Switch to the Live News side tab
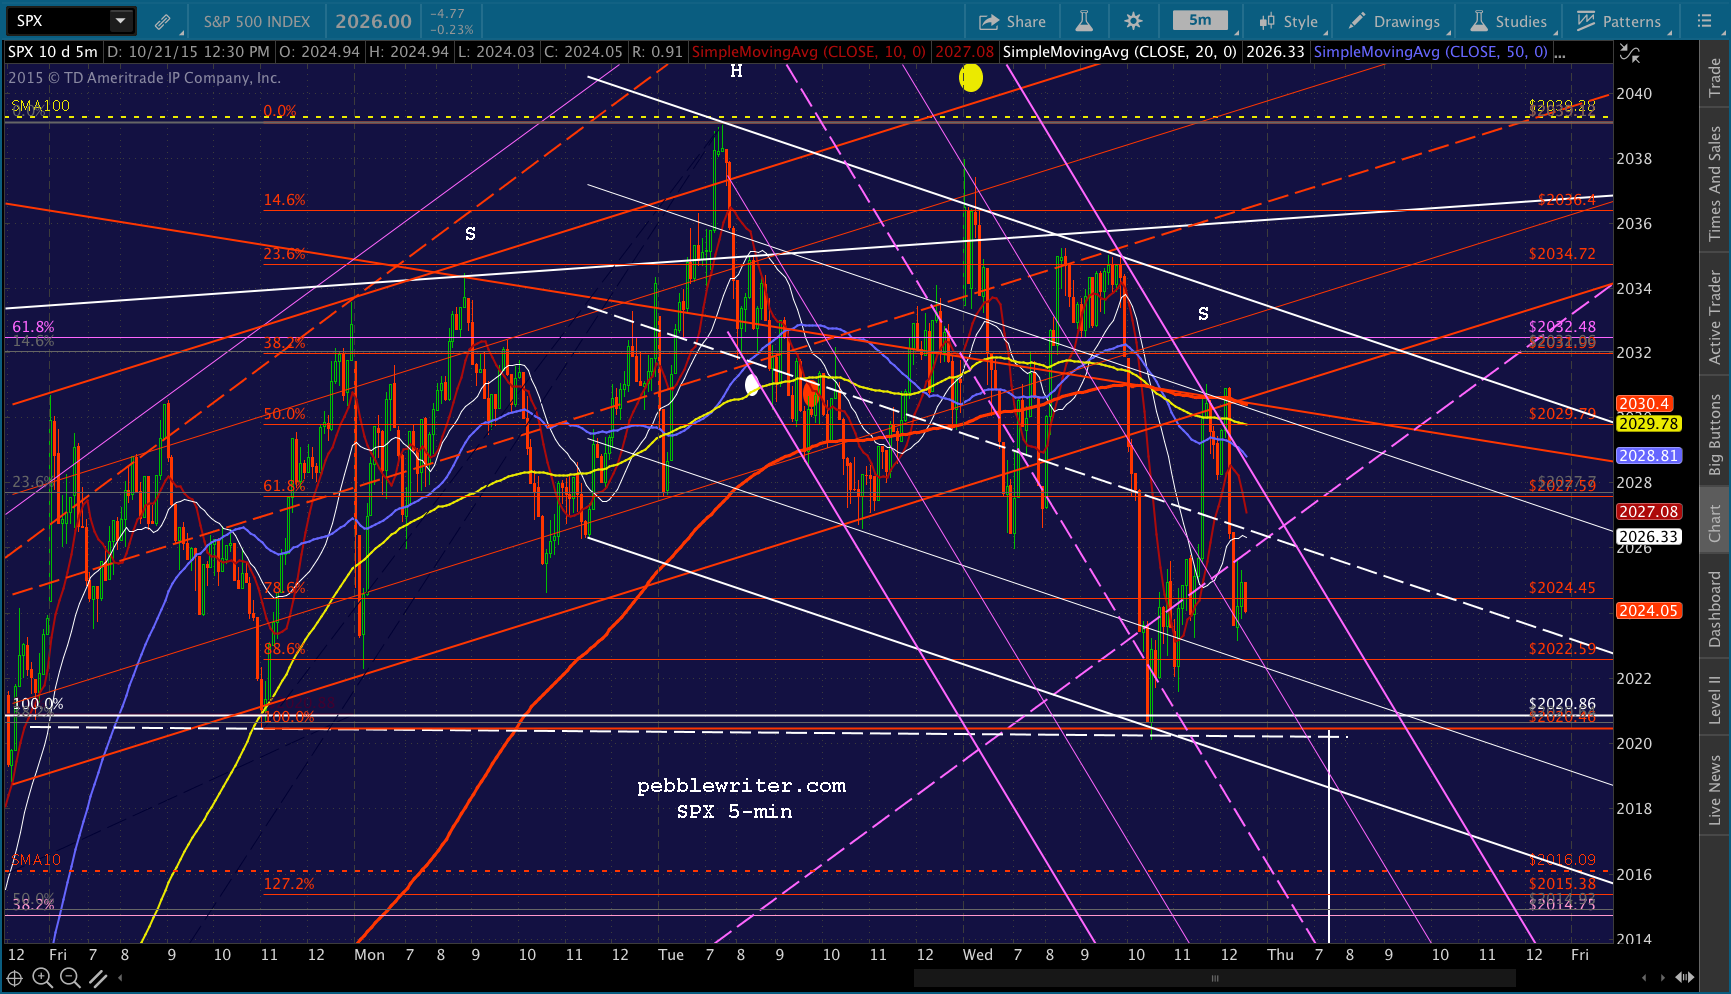The height and width of the screenshot is (994, 1731). (1714, 790)
